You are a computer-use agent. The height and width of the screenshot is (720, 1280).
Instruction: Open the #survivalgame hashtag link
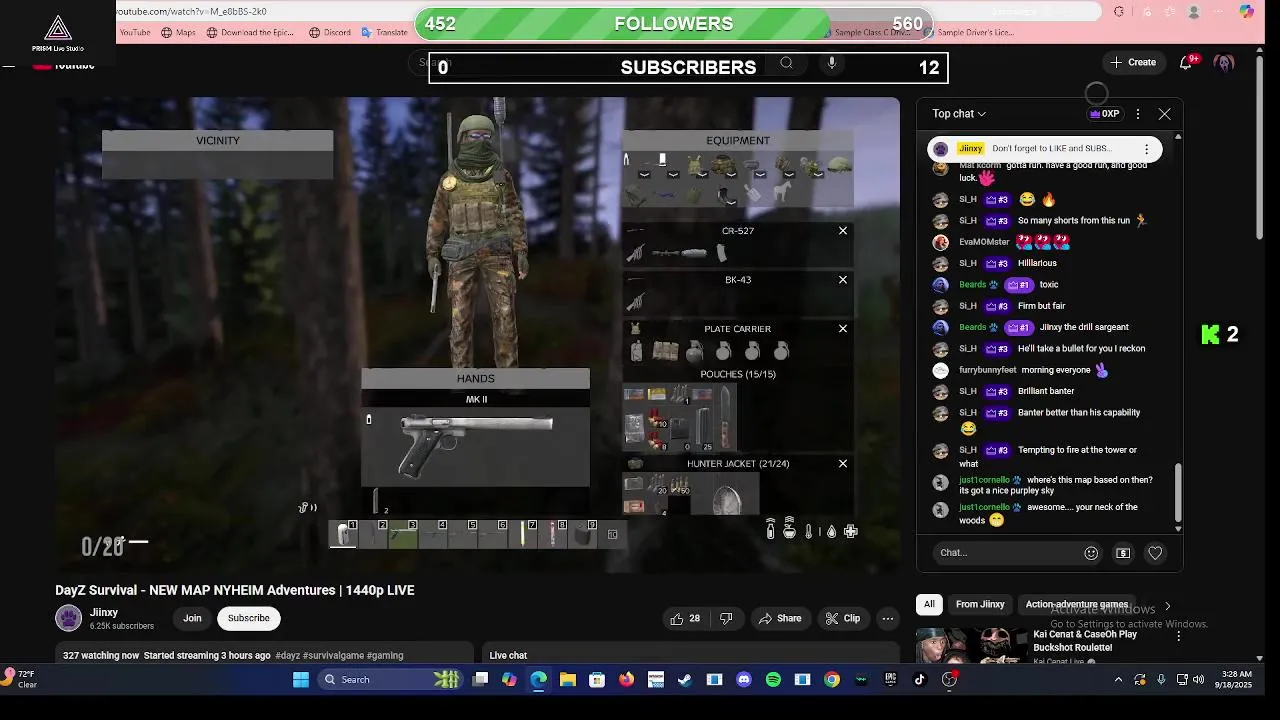332,656
